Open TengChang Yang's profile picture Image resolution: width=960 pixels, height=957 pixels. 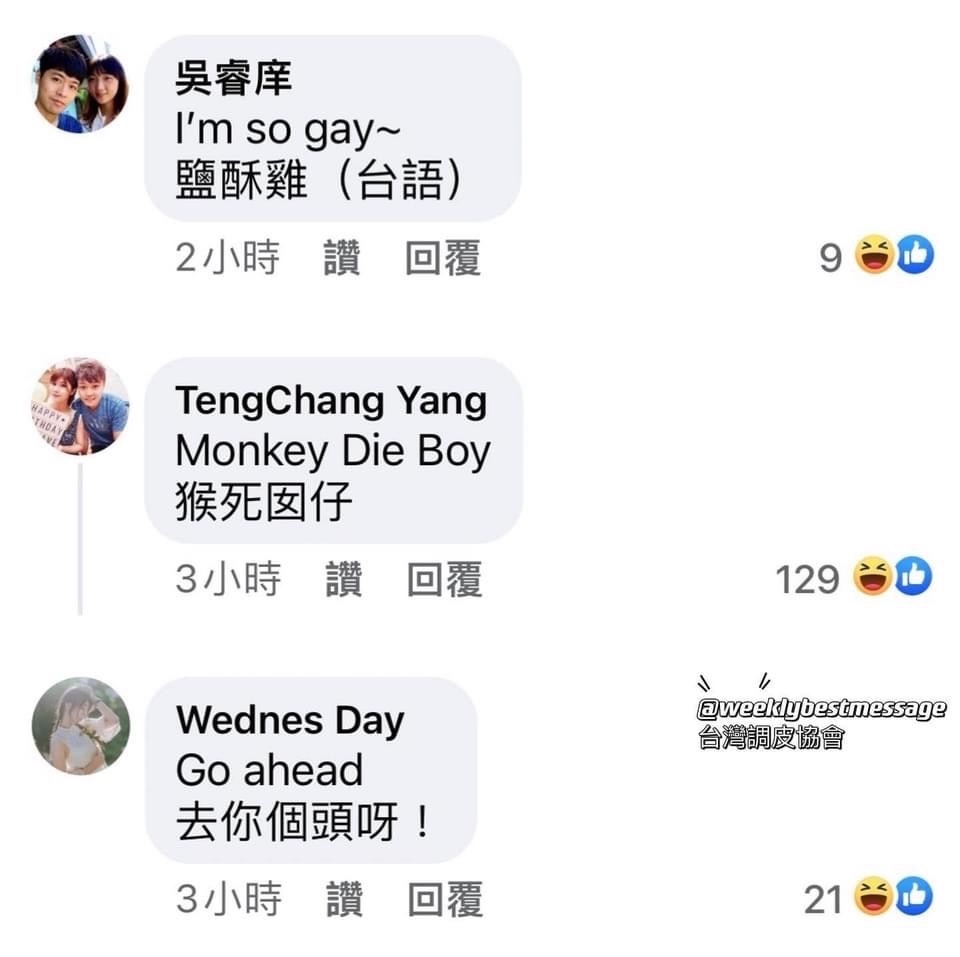[x=81, y=407]
